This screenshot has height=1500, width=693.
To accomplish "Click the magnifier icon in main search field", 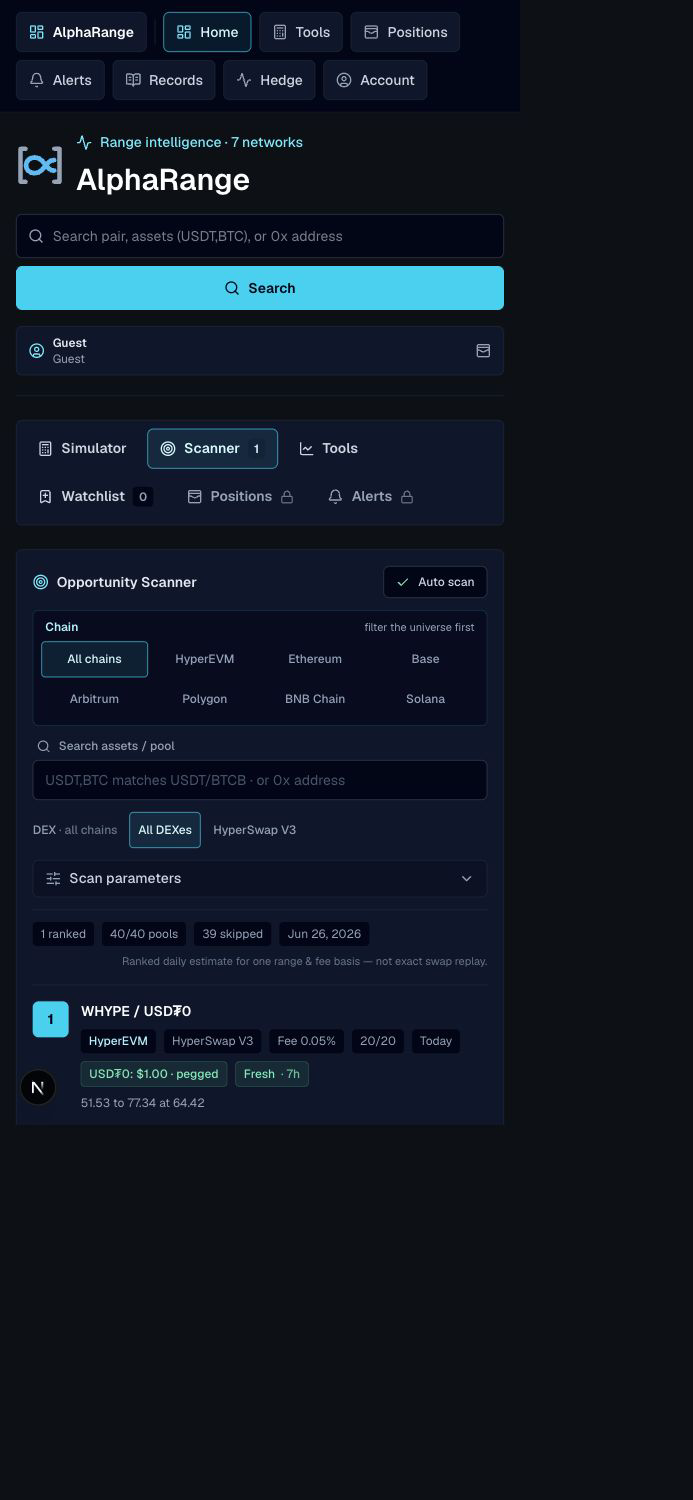I will click(x=36, y=236).
